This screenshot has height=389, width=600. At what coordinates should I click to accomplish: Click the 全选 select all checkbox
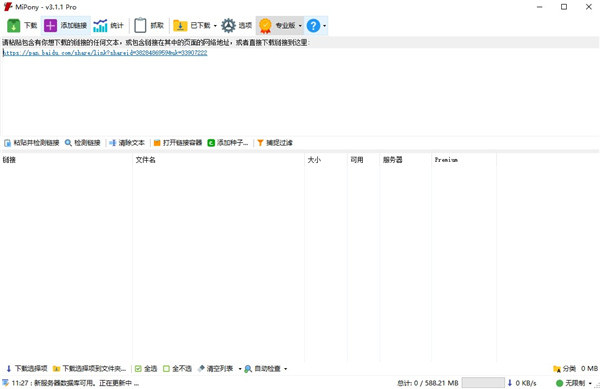(138, 369)
